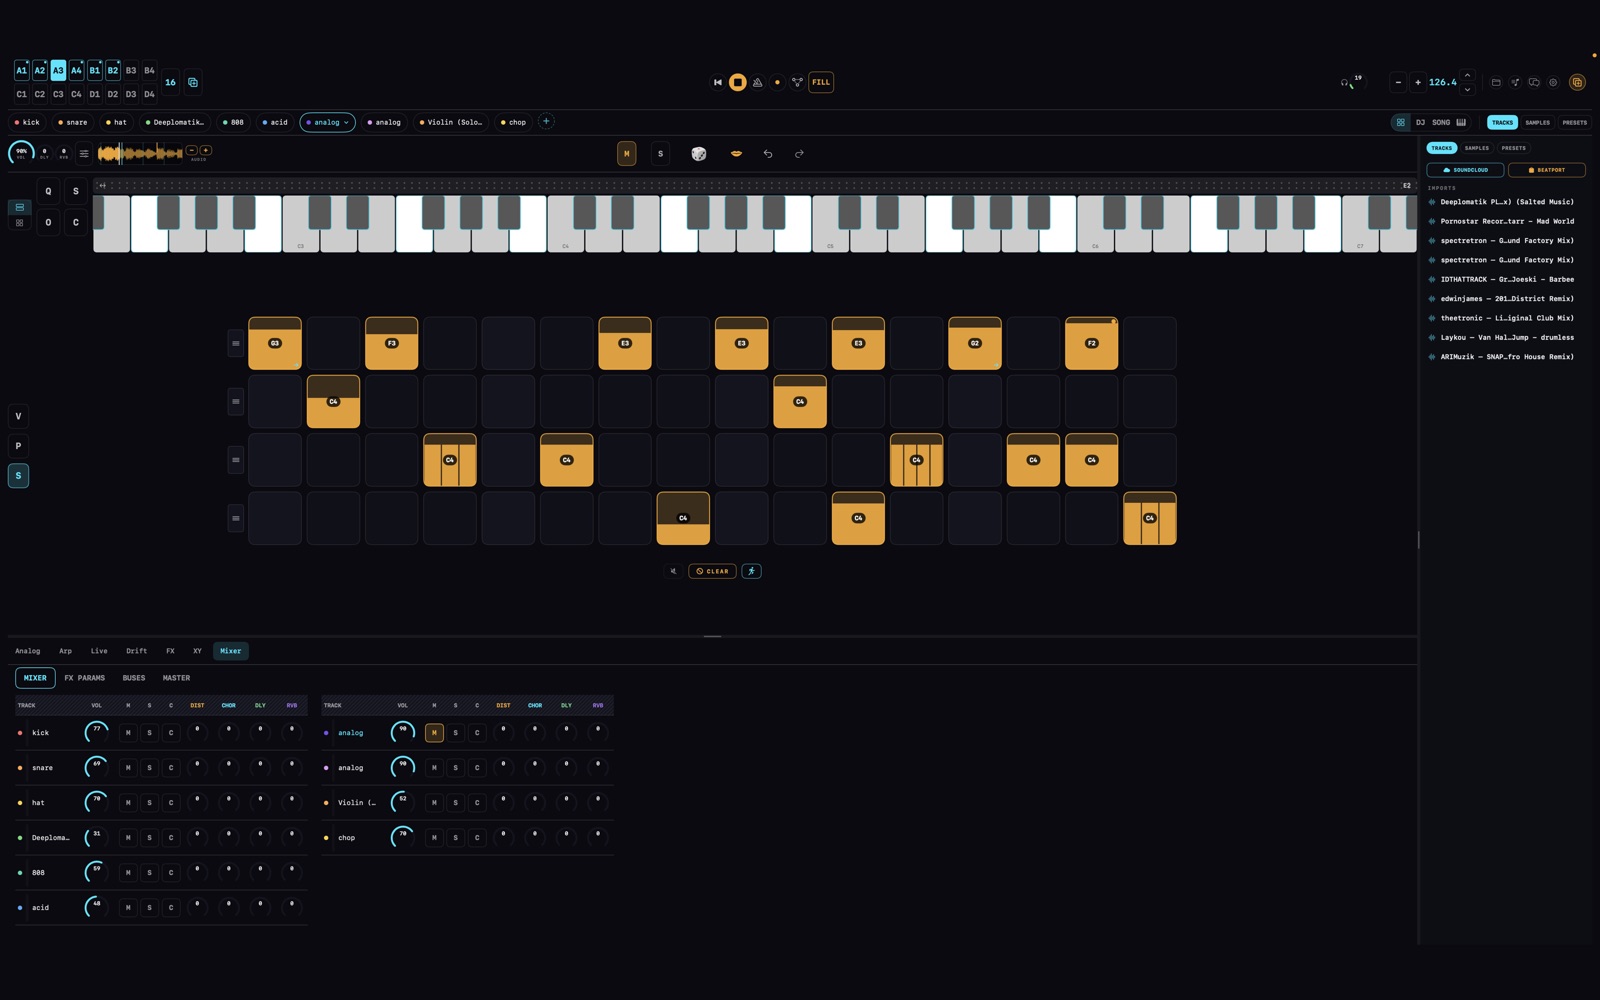The image size is (1600, 1000).
Task: Import from SOUNDCLOUD
Action: coord(1465,170)
